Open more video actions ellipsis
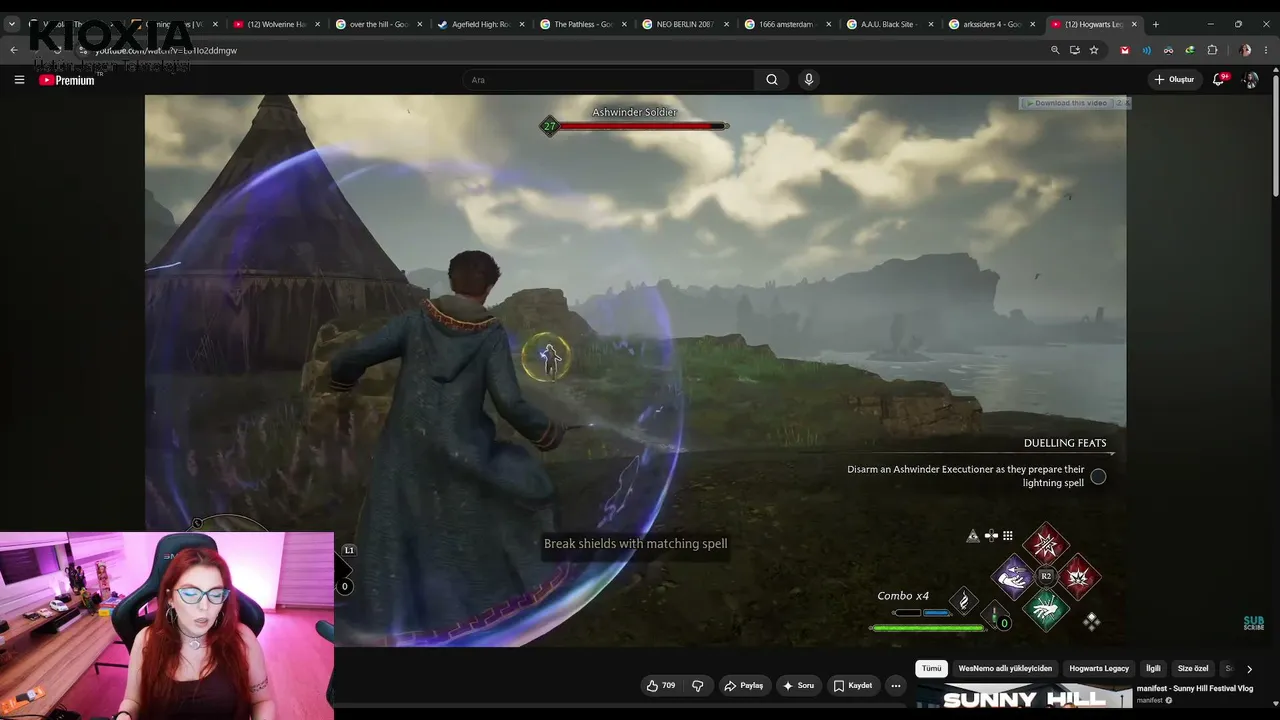The height and width of the screenshot is (720, 1280). tap(896, 686)
